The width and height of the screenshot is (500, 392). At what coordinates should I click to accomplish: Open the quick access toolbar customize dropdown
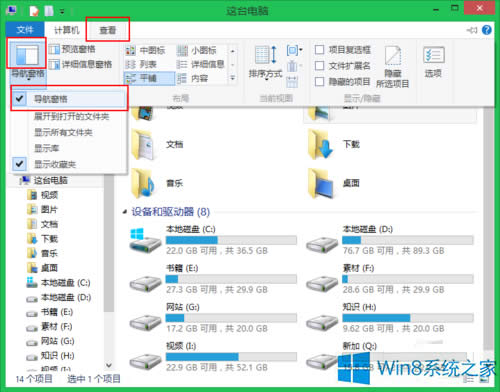pos(62,12)
